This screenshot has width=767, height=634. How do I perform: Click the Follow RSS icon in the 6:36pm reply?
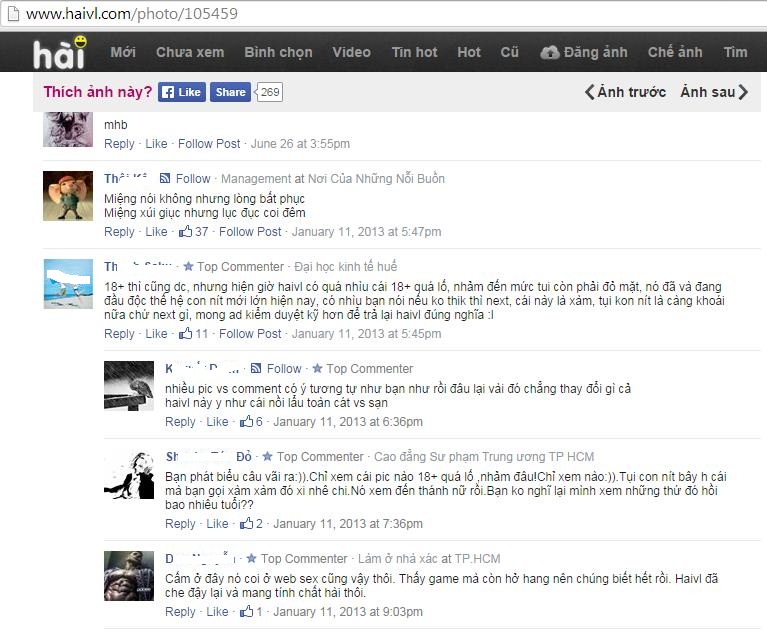[x=255, y=368]
